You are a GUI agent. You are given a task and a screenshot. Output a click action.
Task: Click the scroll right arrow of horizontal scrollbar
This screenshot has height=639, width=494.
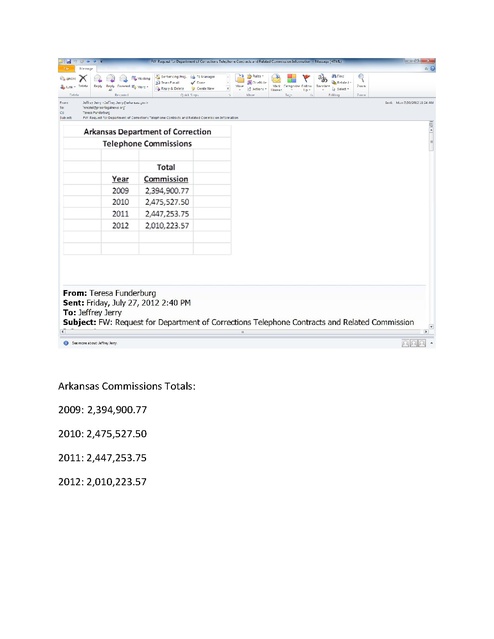pyautogui.click(x=426, y=332)
